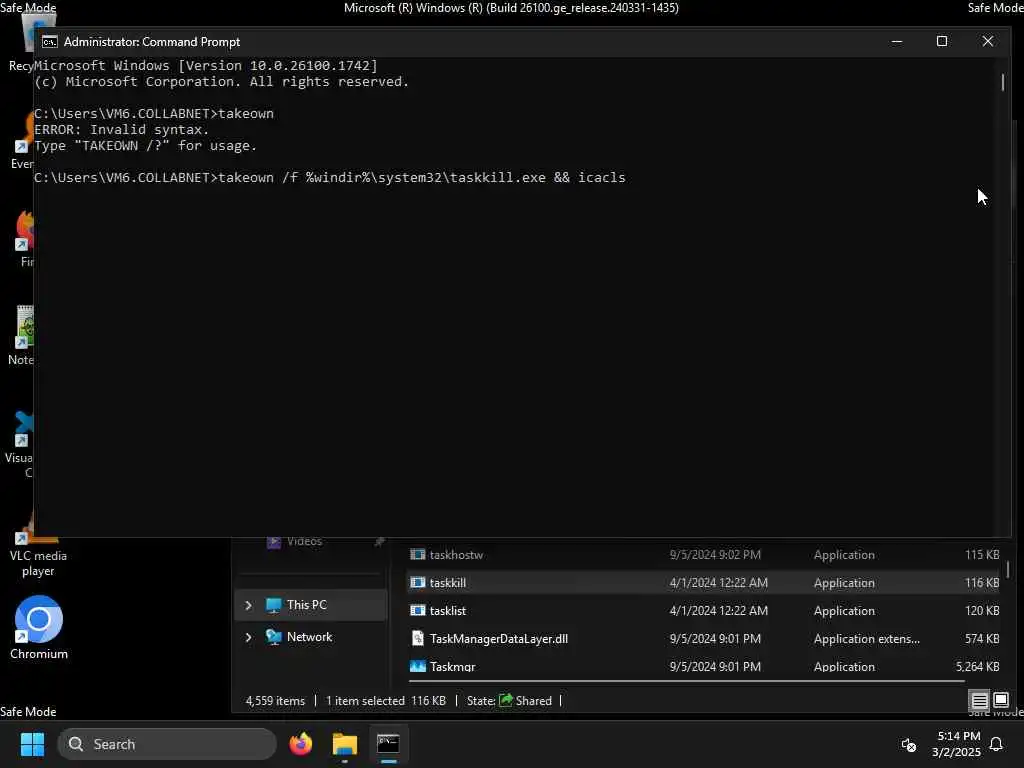Open the notifications bell
The image size is (1024, 768).
(x=996, y=744)
